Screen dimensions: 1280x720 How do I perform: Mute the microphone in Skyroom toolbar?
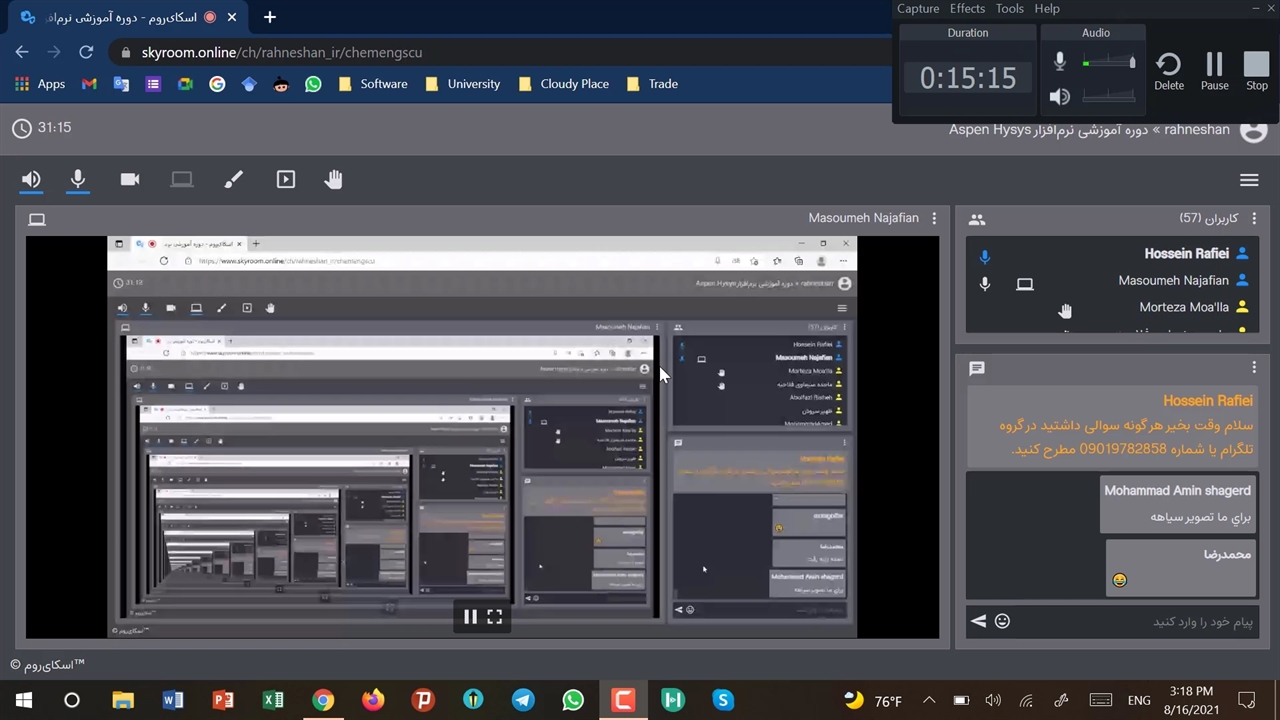point(78,179)
